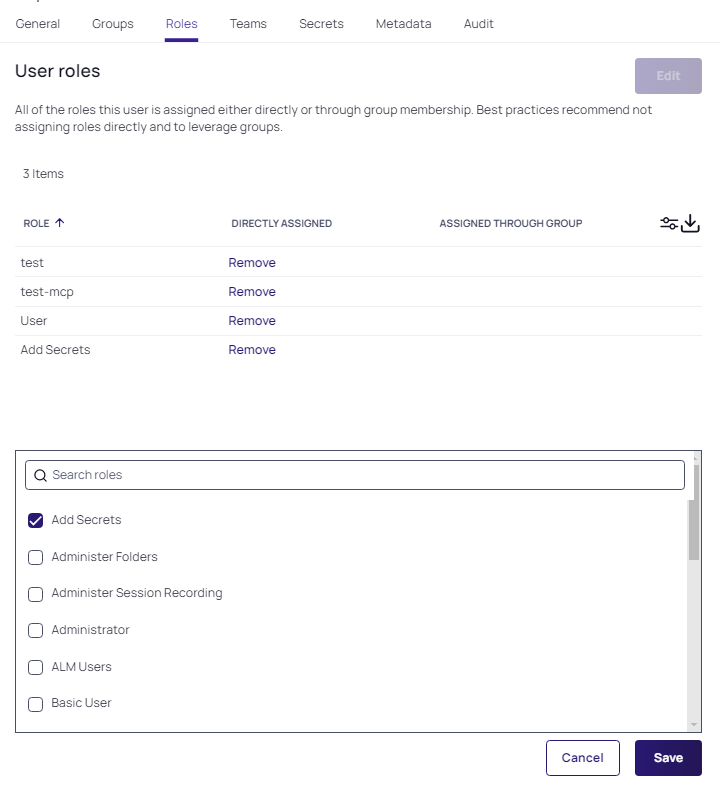Screen dimensions: 720x790
Task: Select the Basic User checkbox
Action: pyautogui.click(x=35, y=704)
